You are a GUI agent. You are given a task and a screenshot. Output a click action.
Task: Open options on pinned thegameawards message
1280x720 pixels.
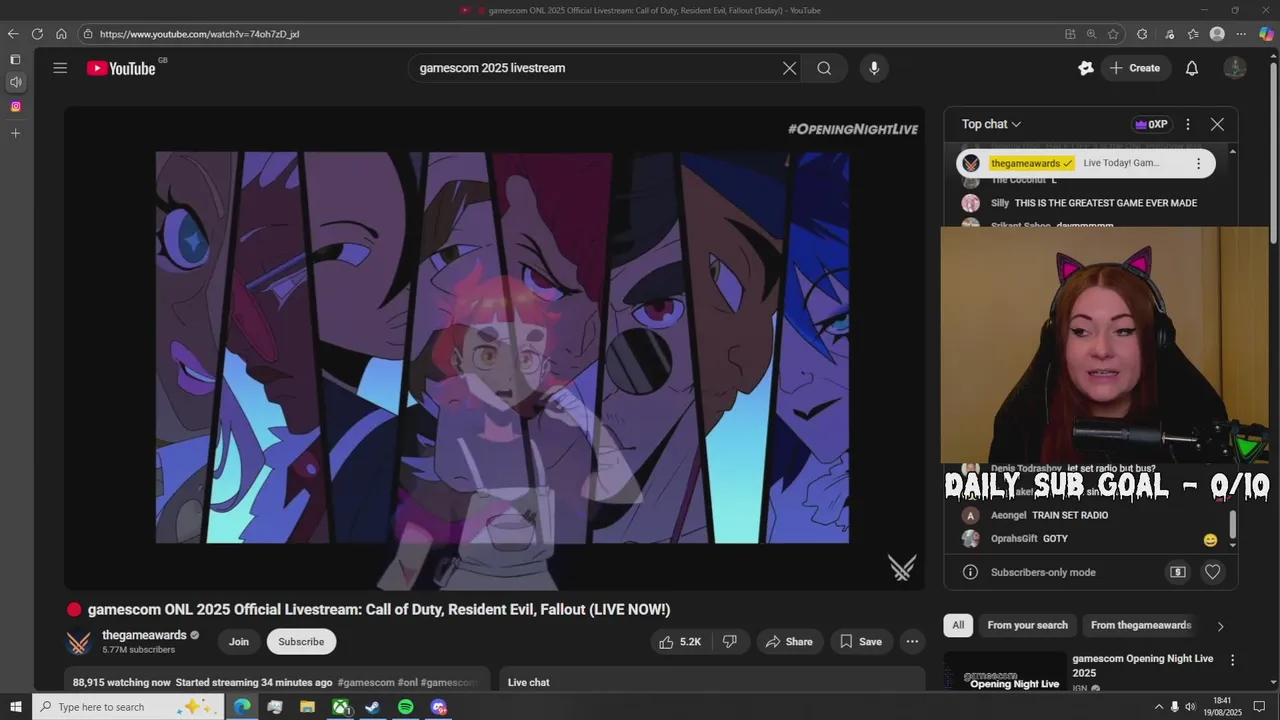coord(1198,163)
